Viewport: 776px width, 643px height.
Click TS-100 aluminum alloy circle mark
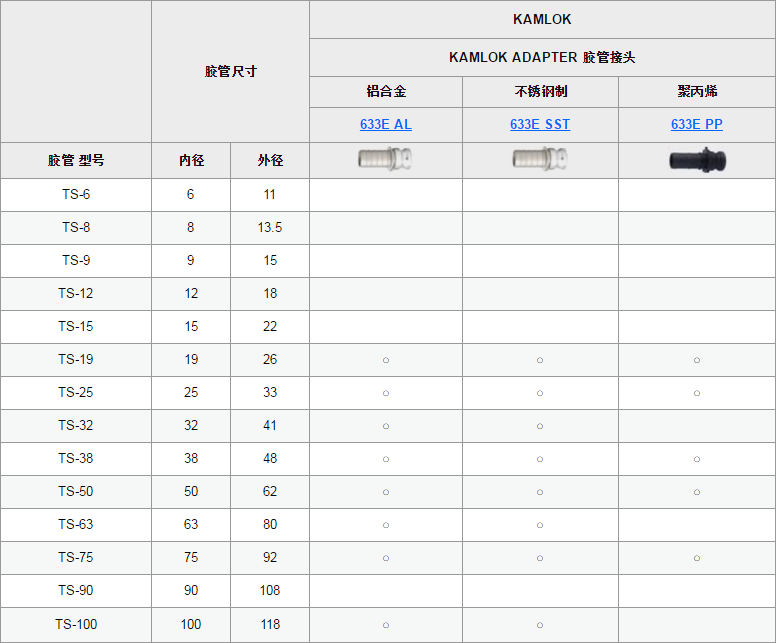coord(386,626)
